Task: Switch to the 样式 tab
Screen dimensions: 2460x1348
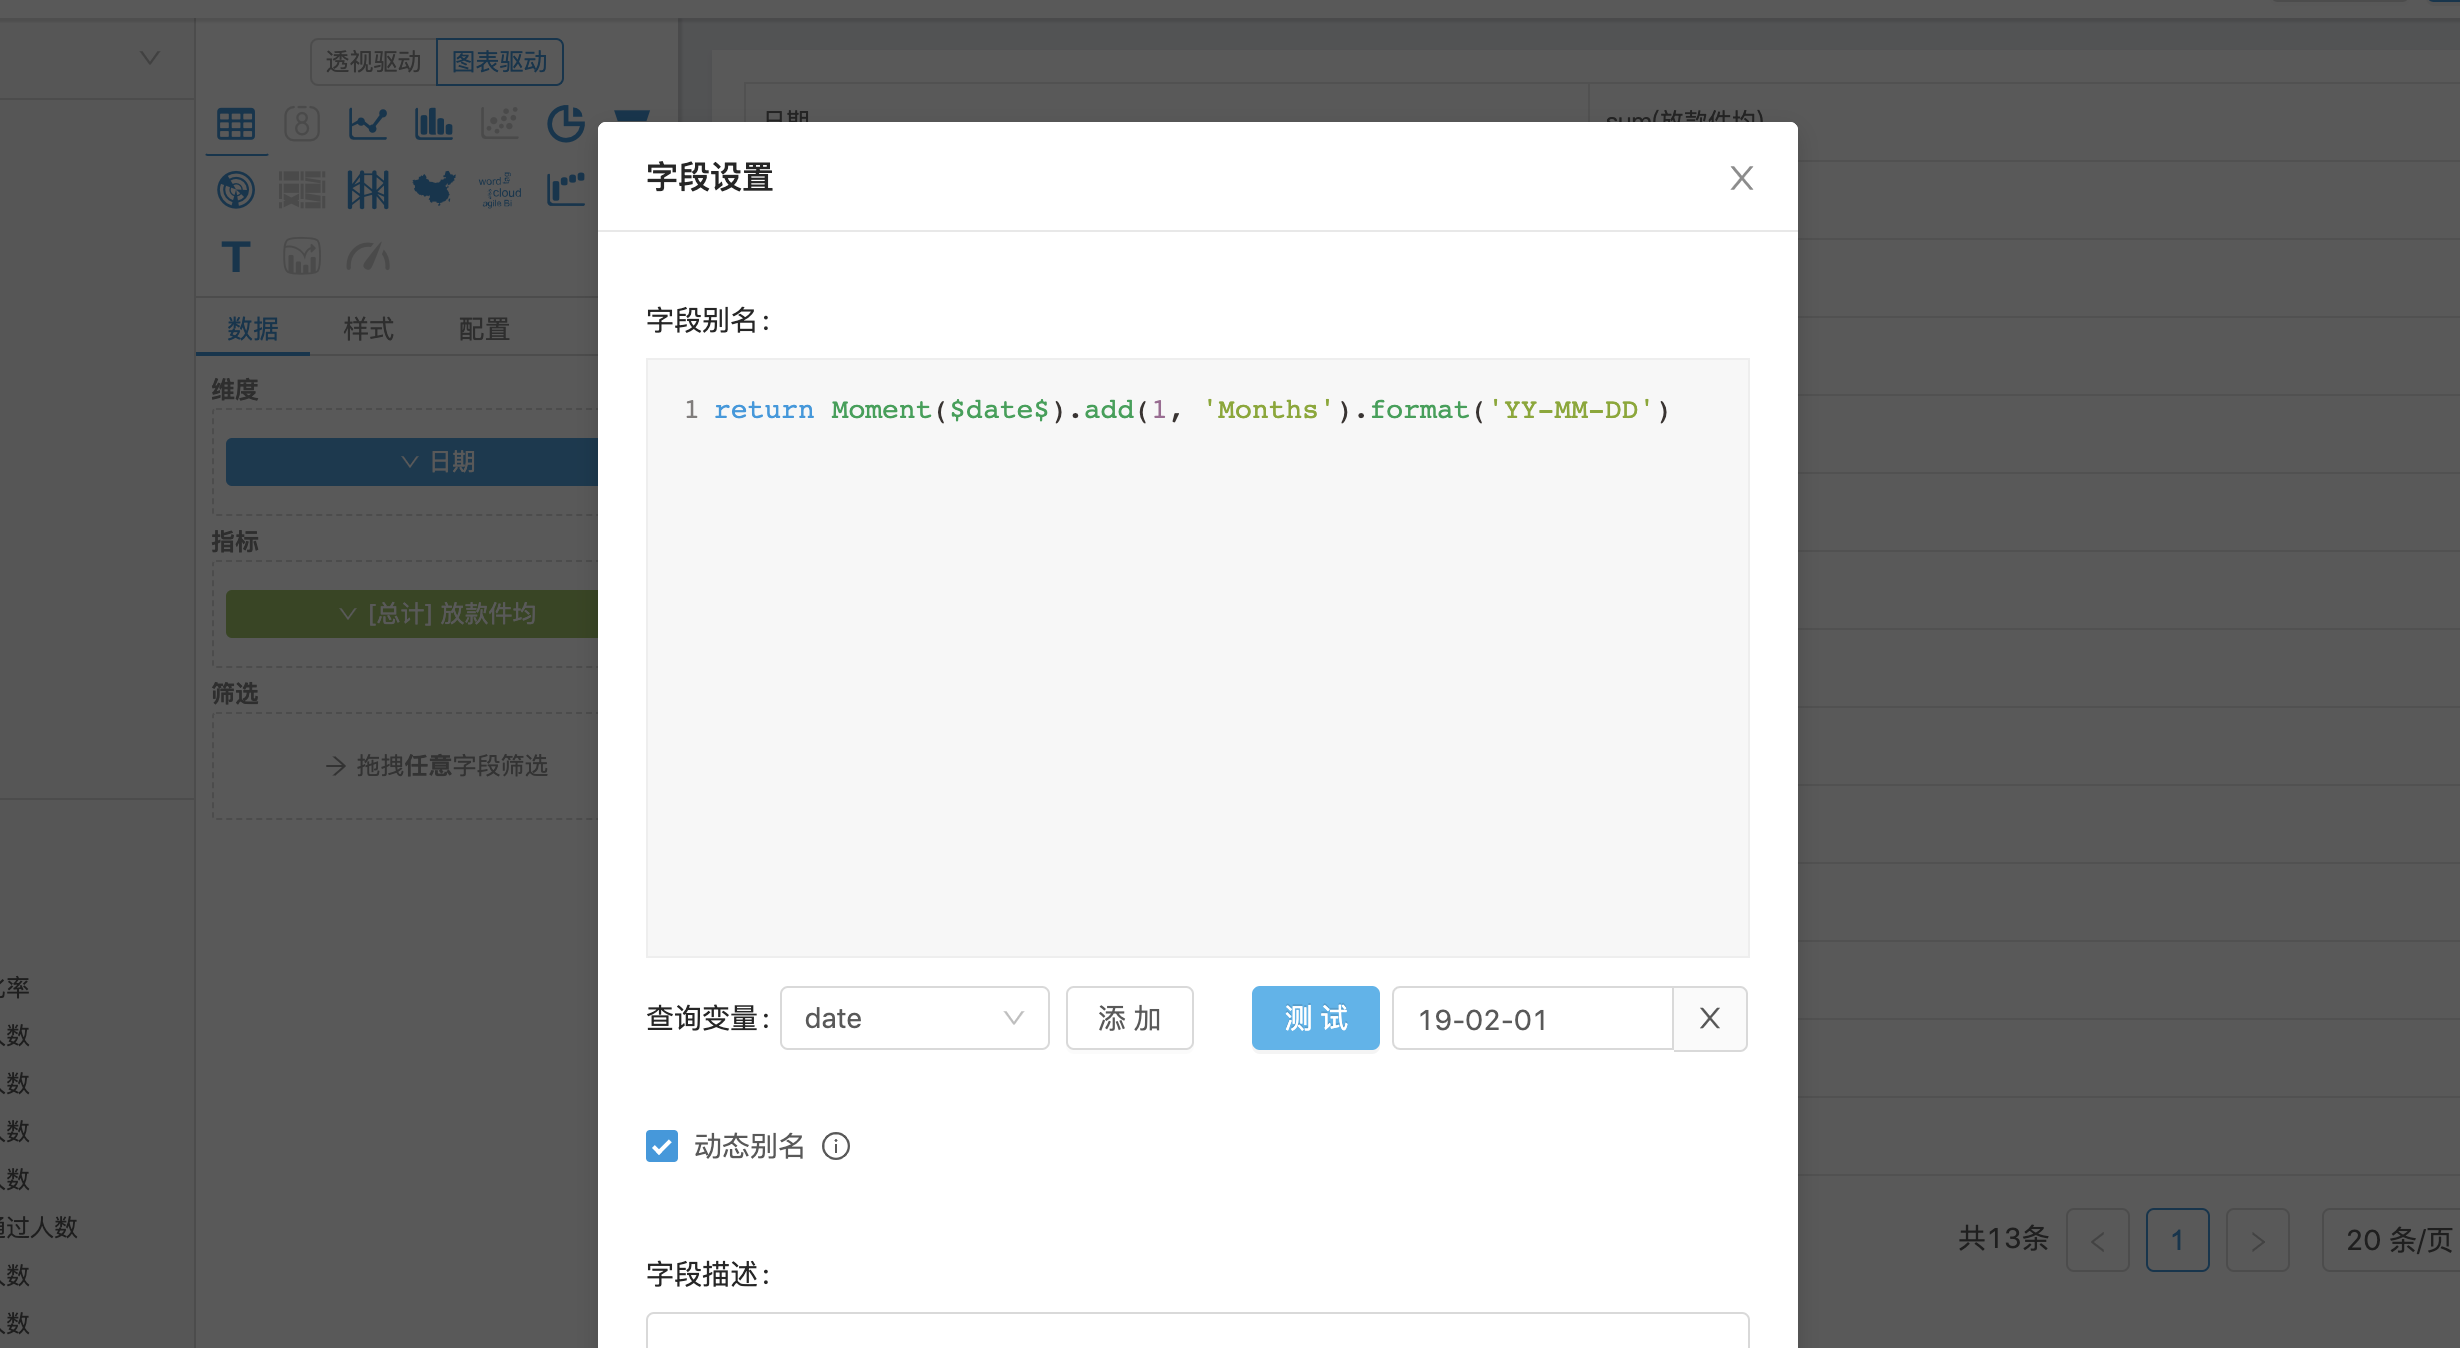Action: pyautogui.click(x=368, y=329)
